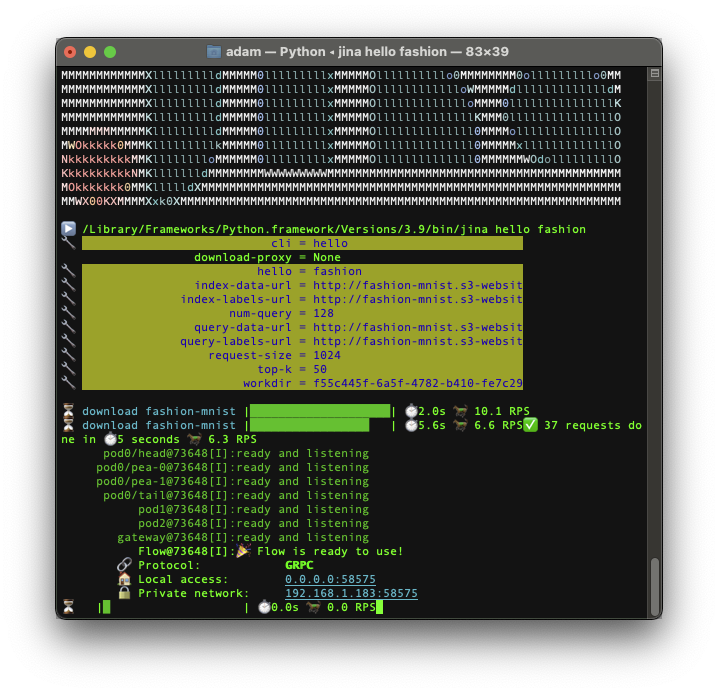Click the vertical scrollbar thumb of the terminal
This screenshot has height=693, width=718.
[655, 587]
